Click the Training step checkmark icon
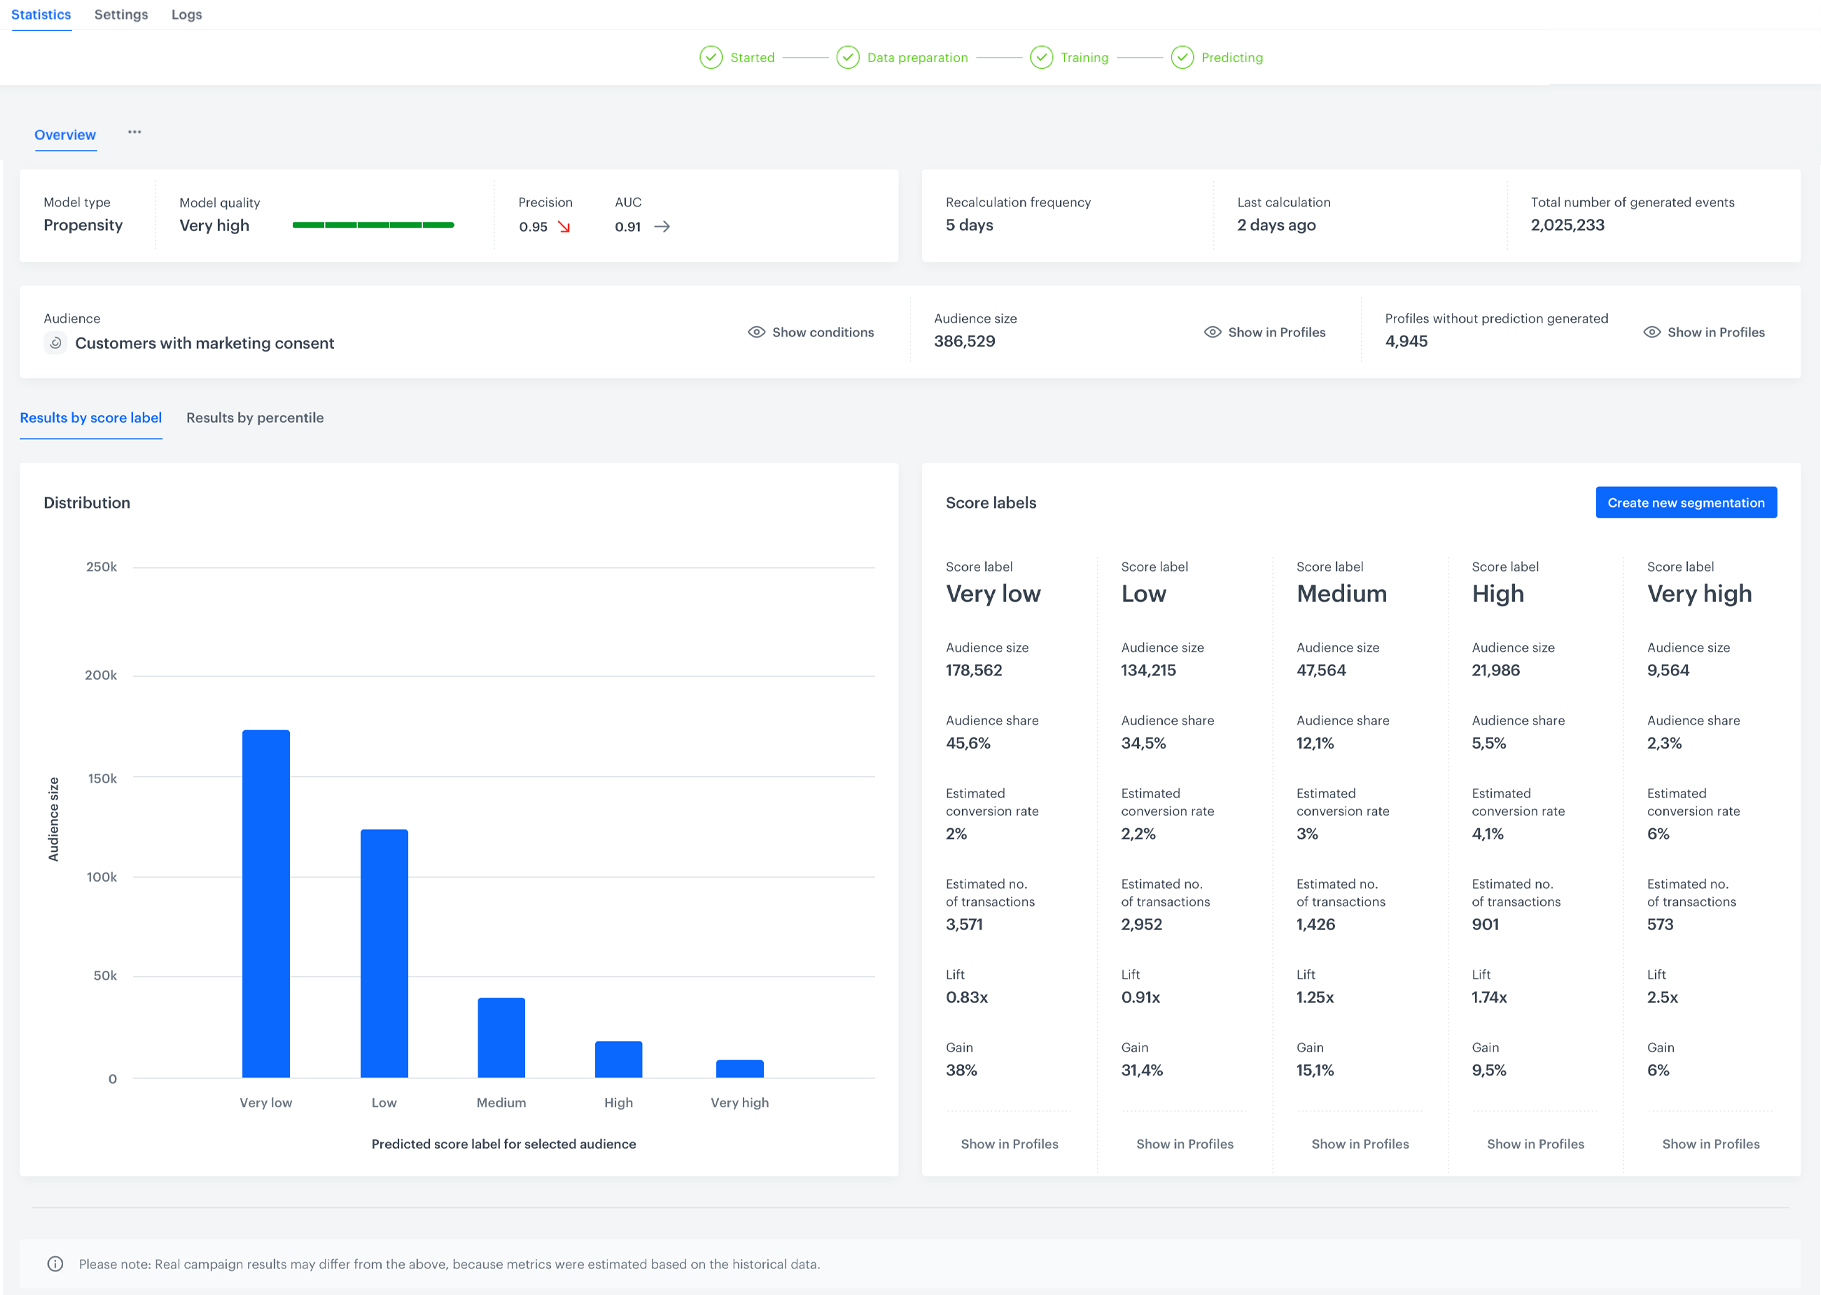 (1041, 58)
